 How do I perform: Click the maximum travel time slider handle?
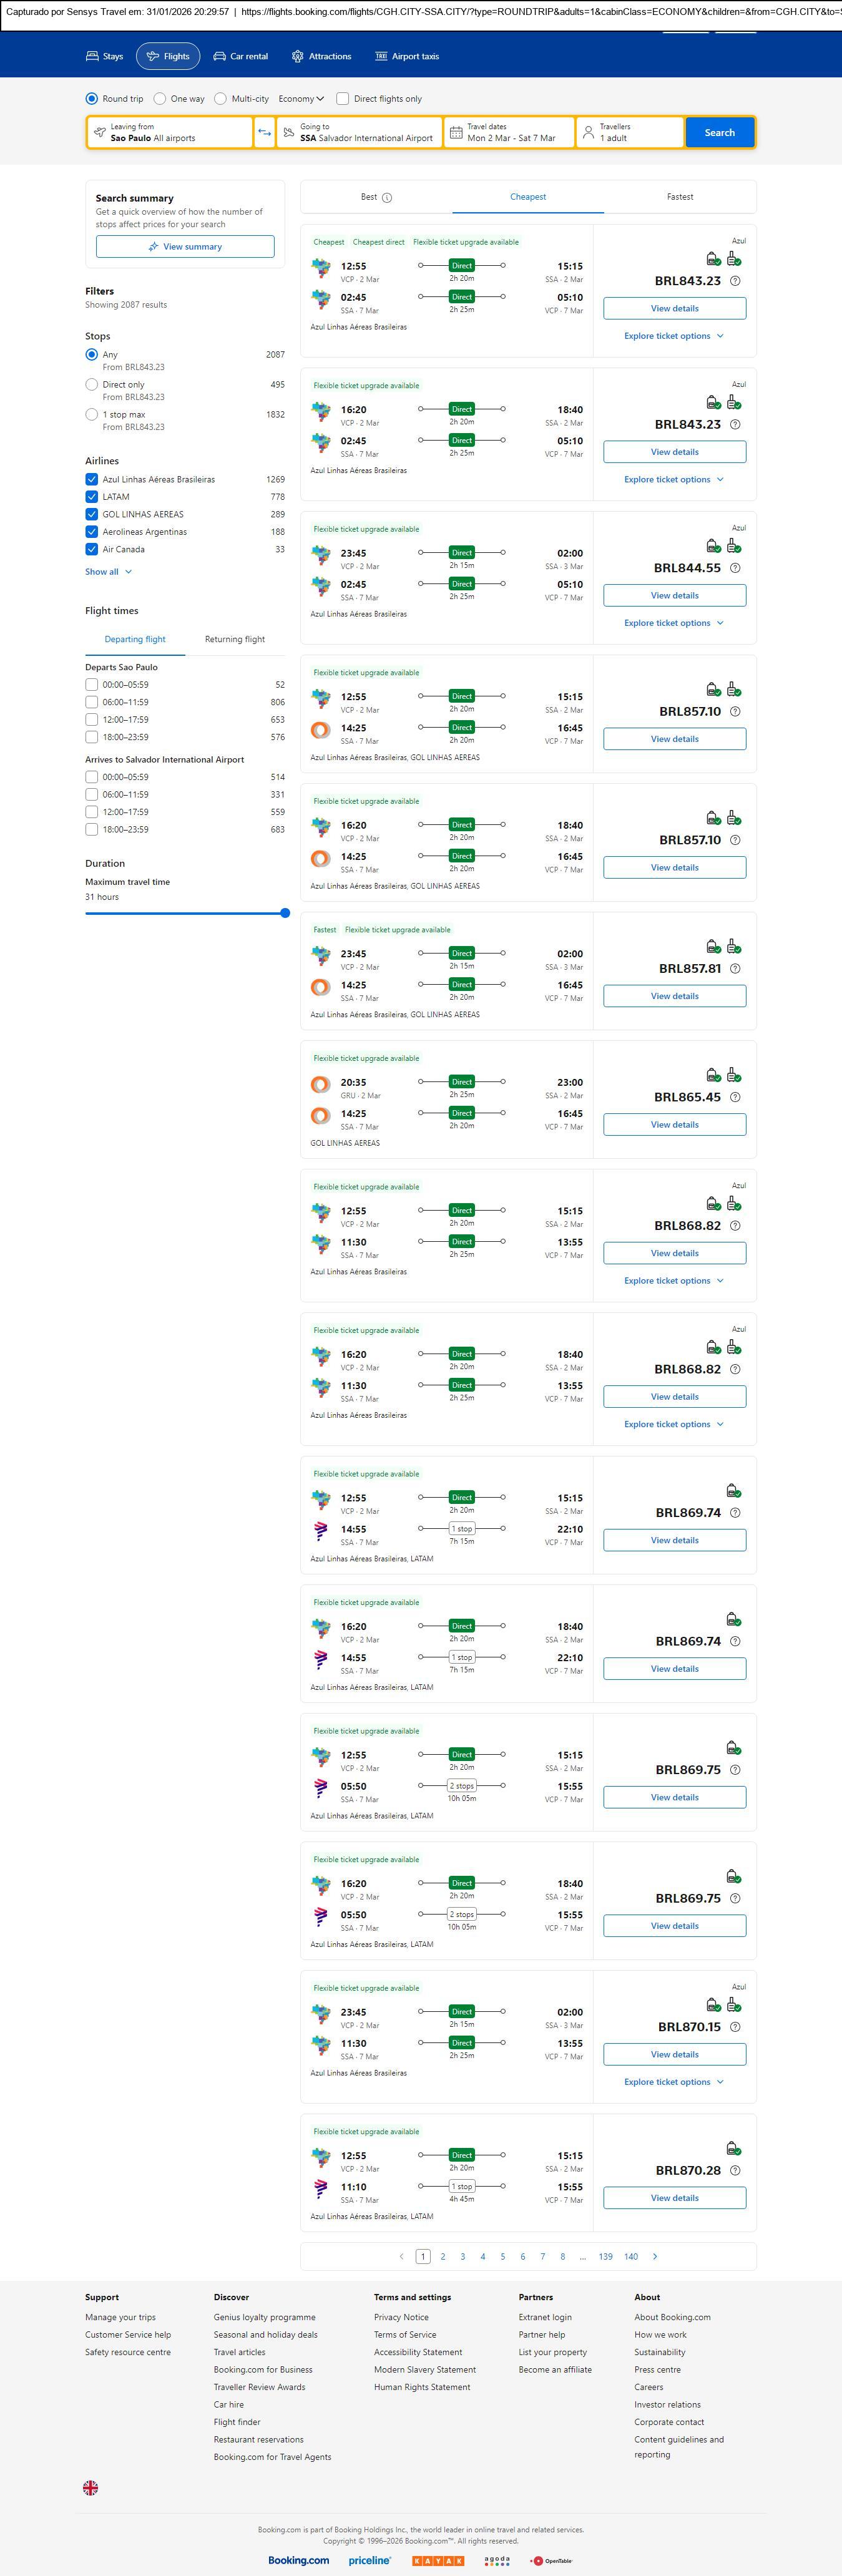click(285, 913)
